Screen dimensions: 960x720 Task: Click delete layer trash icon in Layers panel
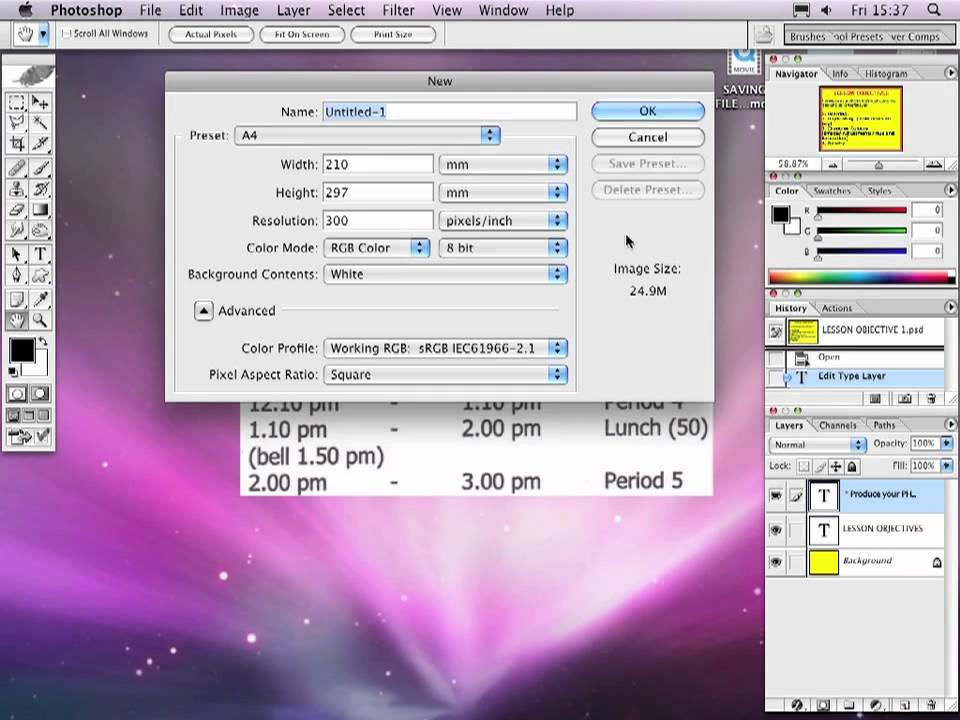[931, 705]
